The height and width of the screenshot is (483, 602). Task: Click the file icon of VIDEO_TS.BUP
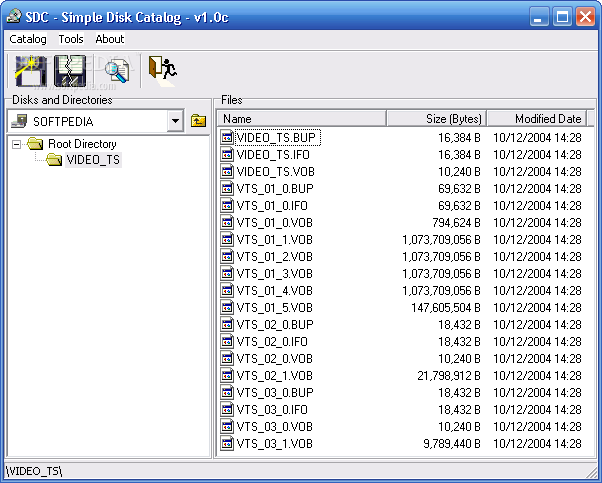(227, 137)
